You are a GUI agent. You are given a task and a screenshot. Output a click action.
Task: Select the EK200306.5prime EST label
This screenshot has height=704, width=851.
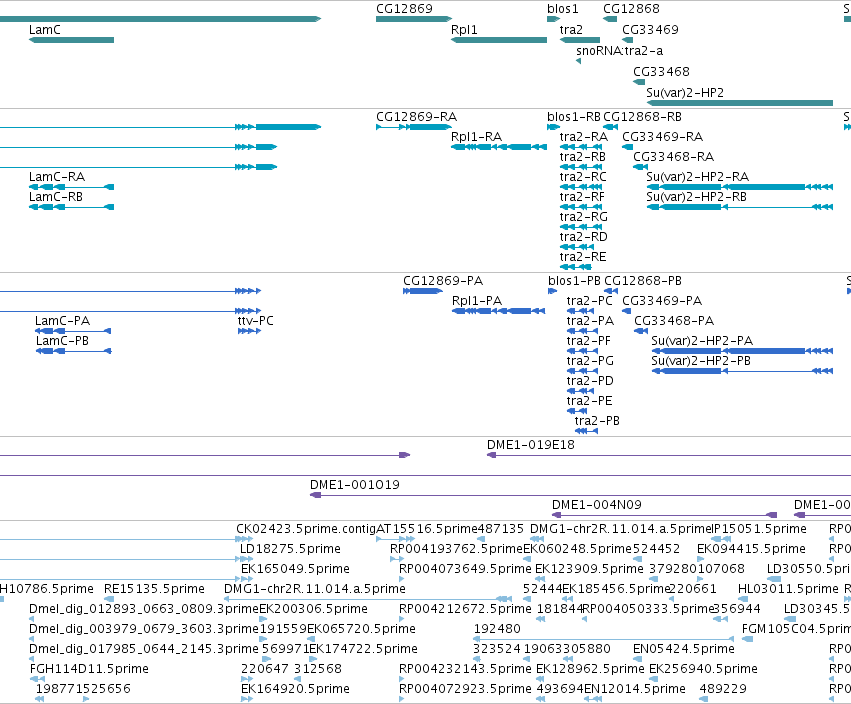click(x=313, y=609)
